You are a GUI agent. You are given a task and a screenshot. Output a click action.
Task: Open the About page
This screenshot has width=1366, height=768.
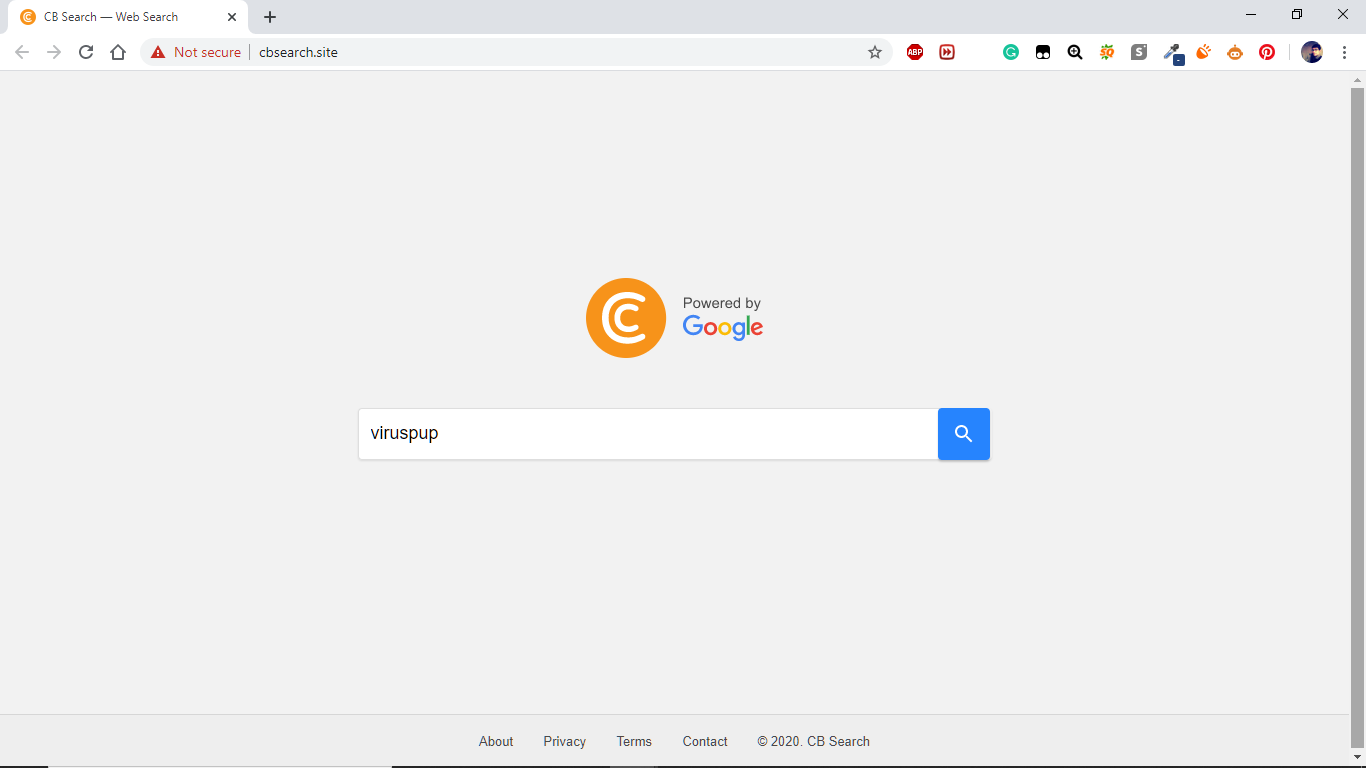(496, 741)
